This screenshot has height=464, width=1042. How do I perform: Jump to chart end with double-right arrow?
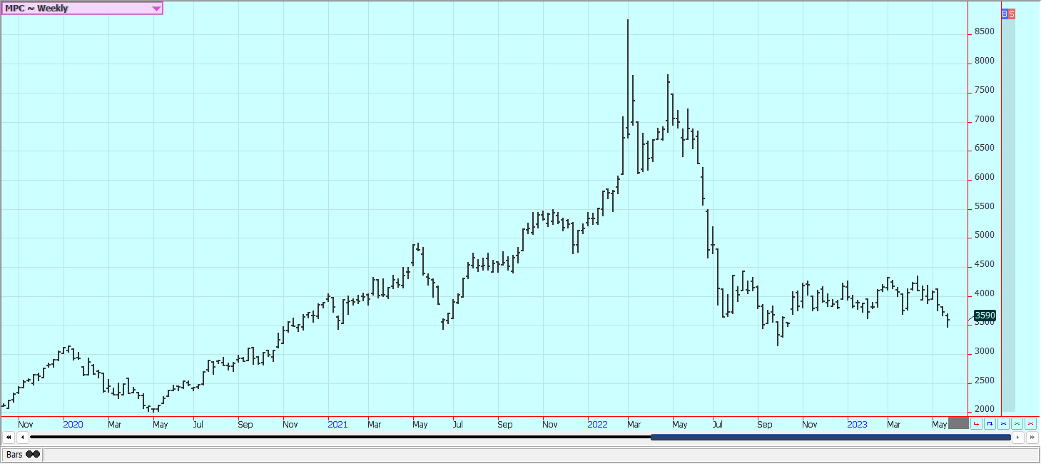click(x=1031, y=437)
